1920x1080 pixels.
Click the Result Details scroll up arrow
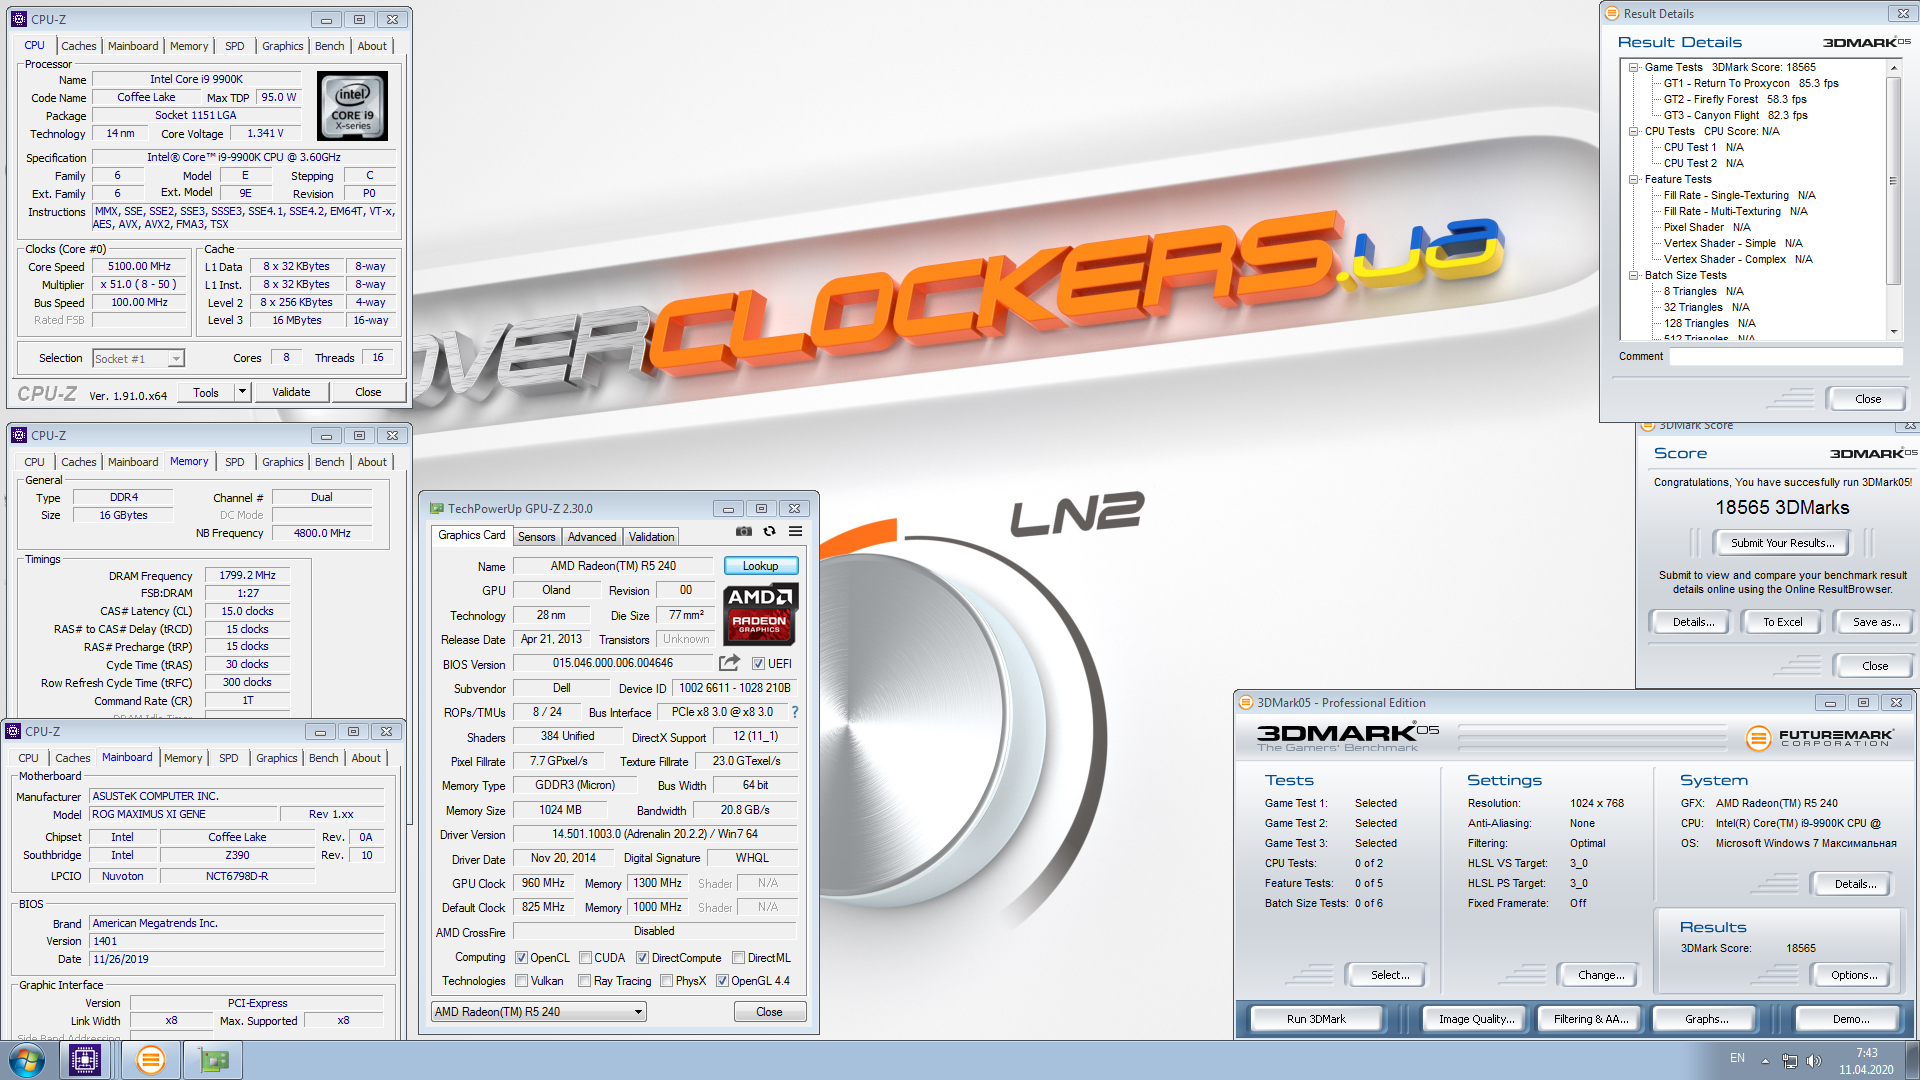pyautogui.click(x=1893, y=67)
